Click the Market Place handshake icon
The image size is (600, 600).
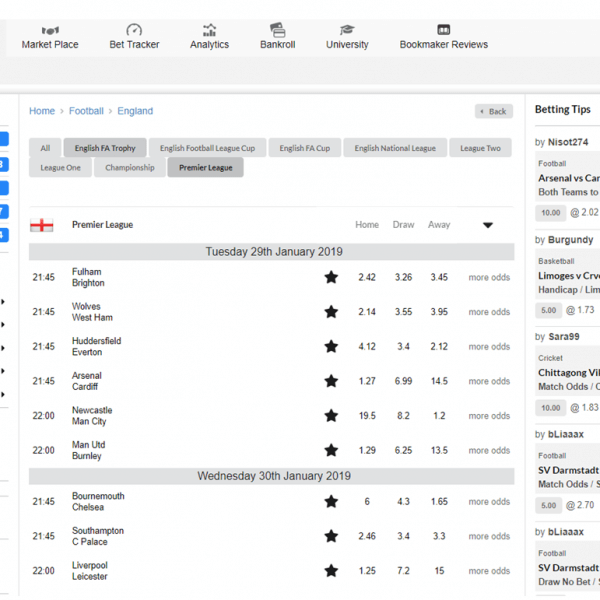(x=50, y=30)
